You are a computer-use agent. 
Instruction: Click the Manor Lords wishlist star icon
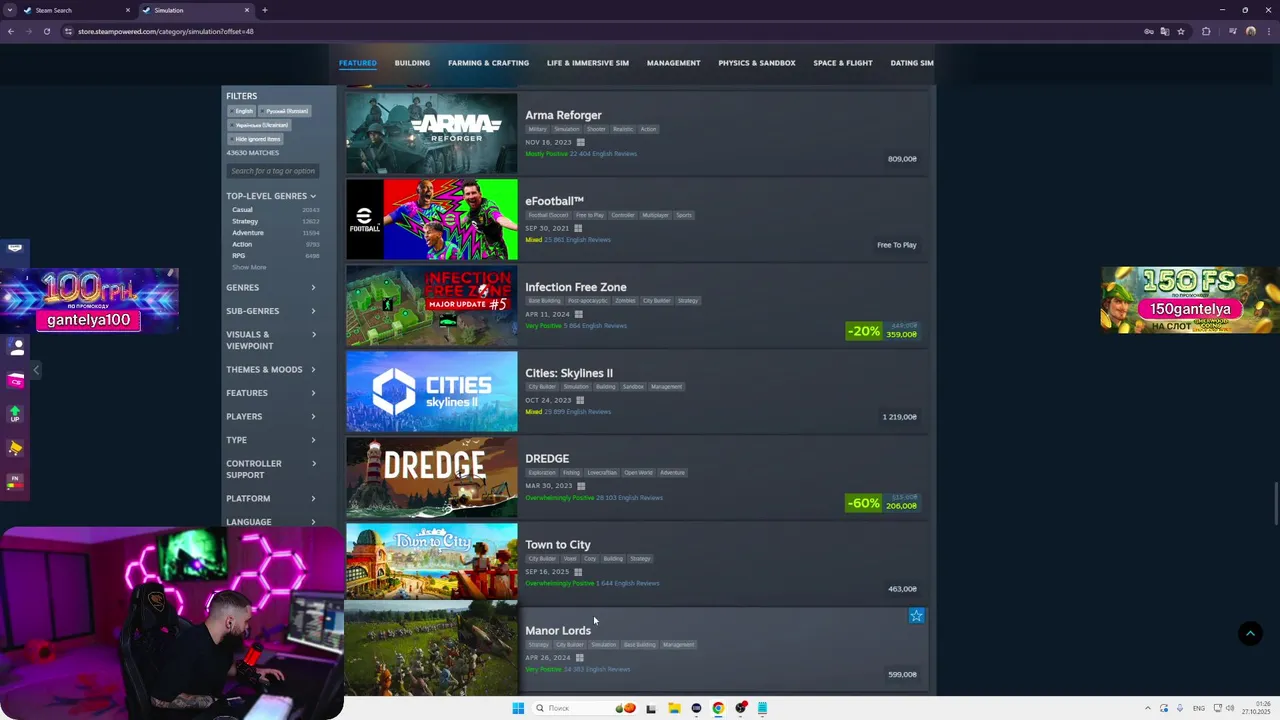(x=916, y=616)
